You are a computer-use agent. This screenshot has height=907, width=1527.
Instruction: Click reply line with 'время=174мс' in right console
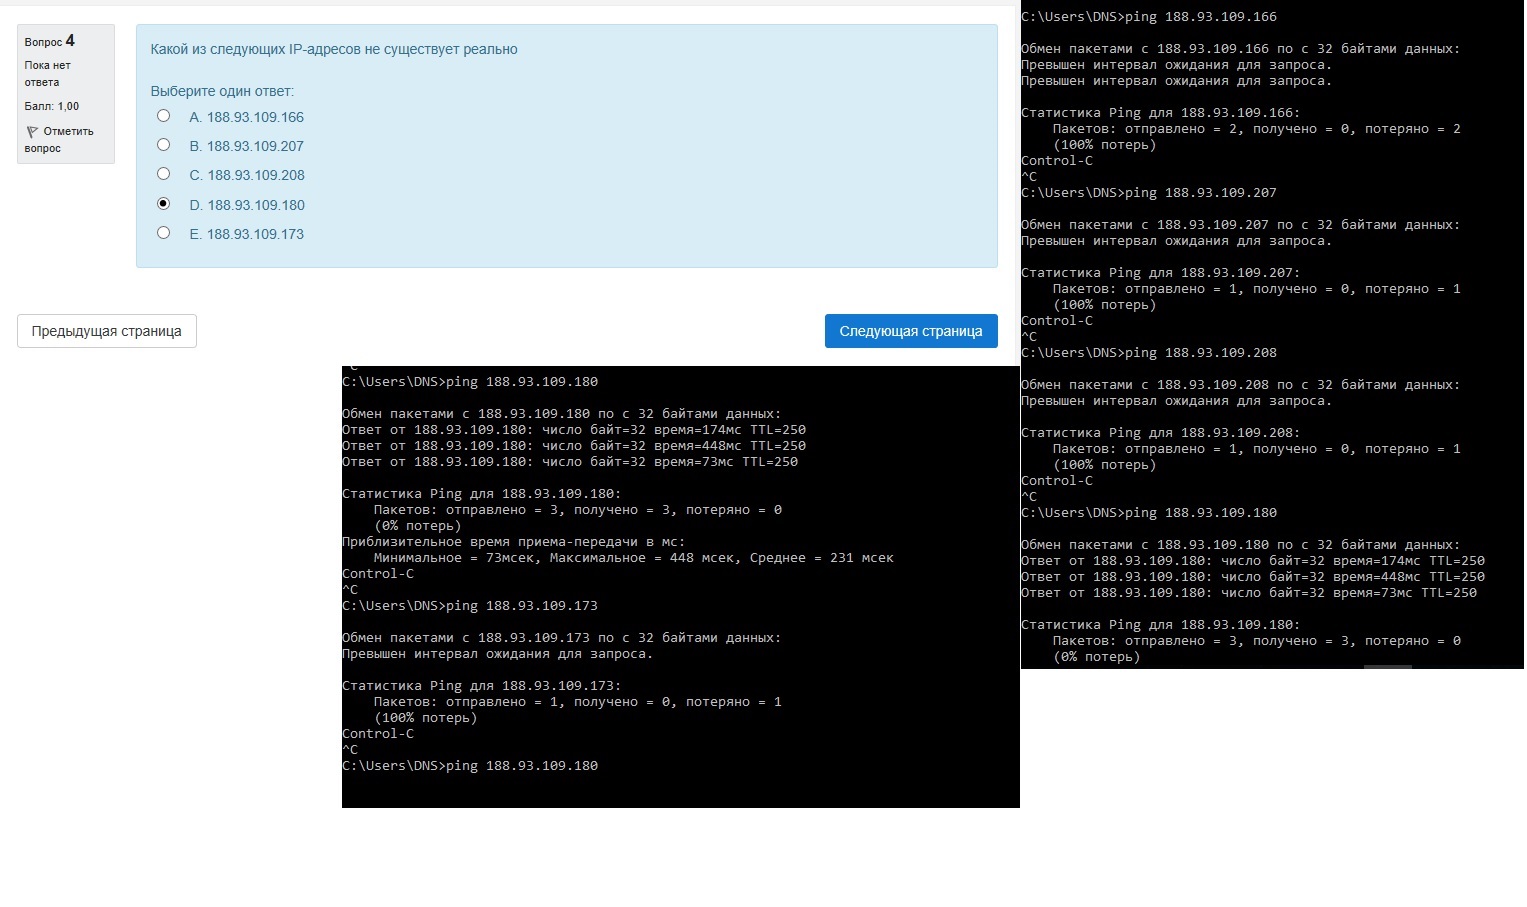click(x=1253, y=561)
